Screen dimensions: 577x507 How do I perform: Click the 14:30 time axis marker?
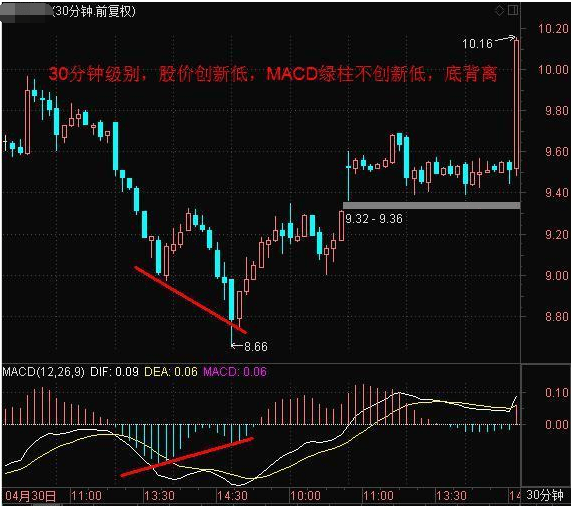click(232, 496)
